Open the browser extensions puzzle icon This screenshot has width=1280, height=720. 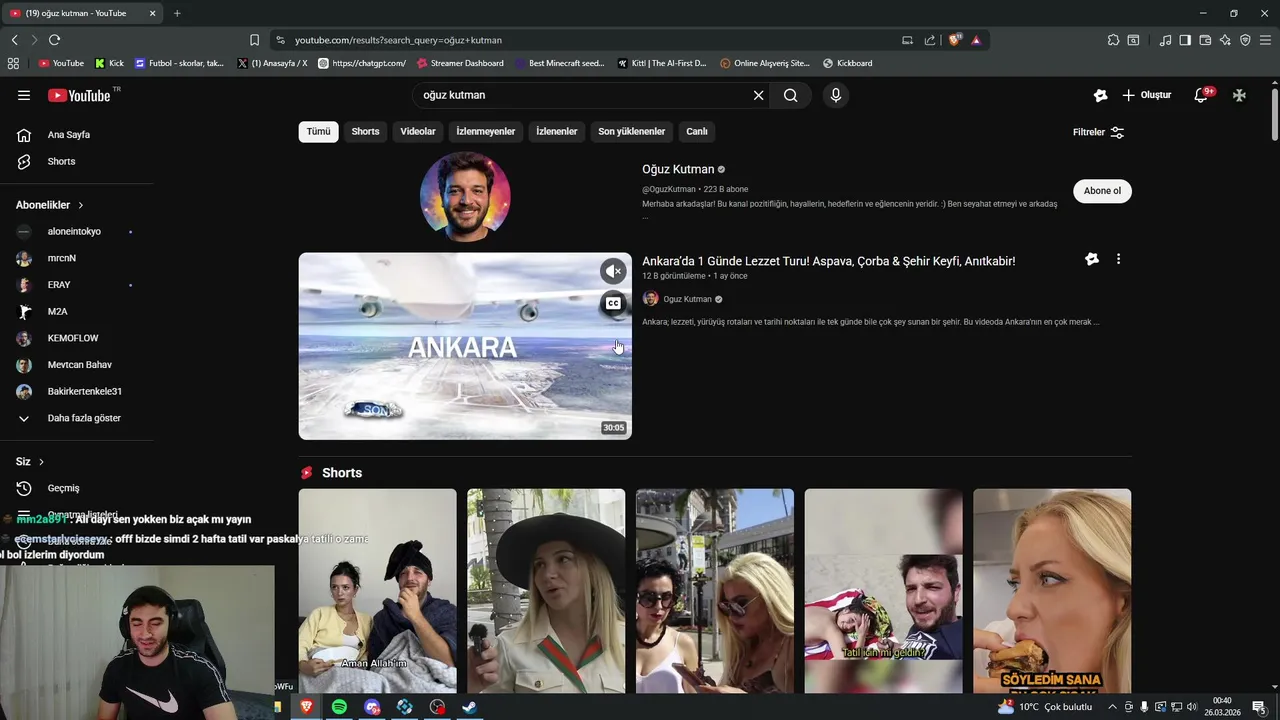pyautogui.click(x=1113, y=40)
